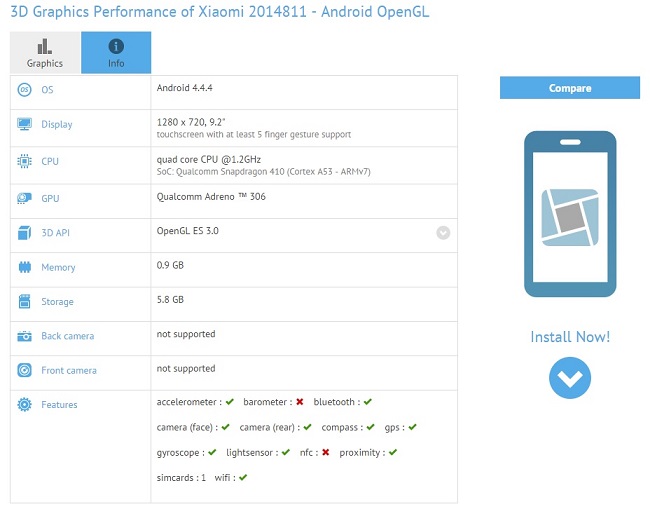The width and height of the screenshot is (650, 523).
Task: Click the Features label
Action: point(59,405)
